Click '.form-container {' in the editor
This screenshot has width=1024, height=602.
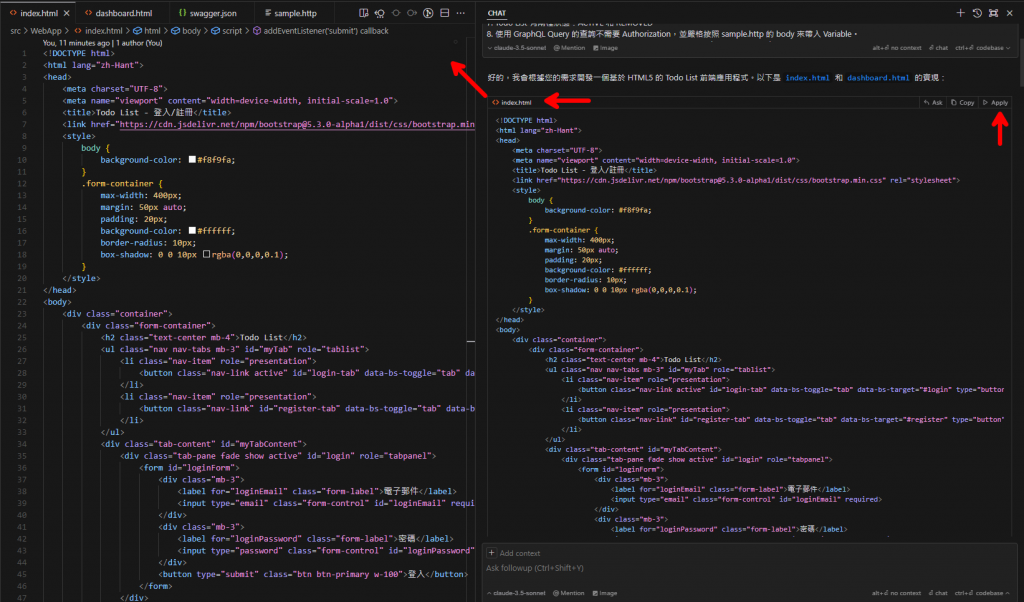coord(122,183)
